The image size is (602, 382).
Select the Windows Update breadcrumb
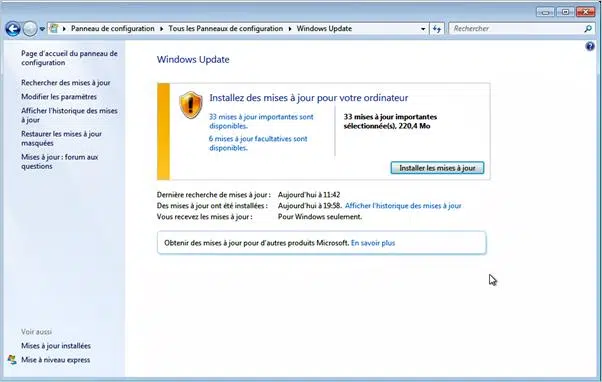tap(324, 28)
